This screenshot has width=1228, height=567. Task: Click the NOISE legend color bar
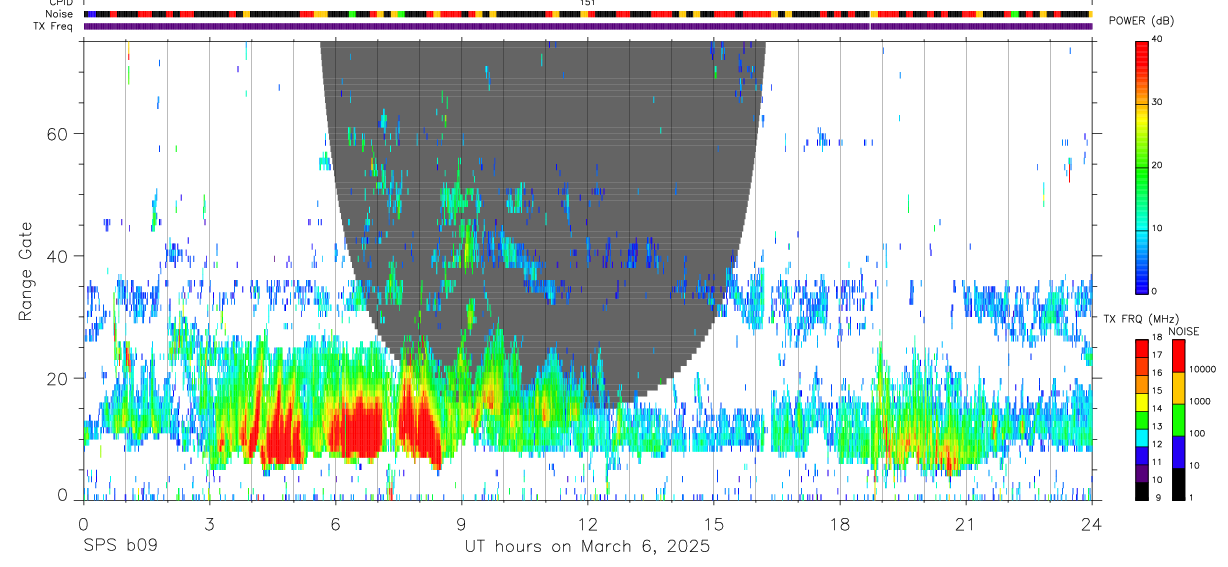tap(1177, 419)
